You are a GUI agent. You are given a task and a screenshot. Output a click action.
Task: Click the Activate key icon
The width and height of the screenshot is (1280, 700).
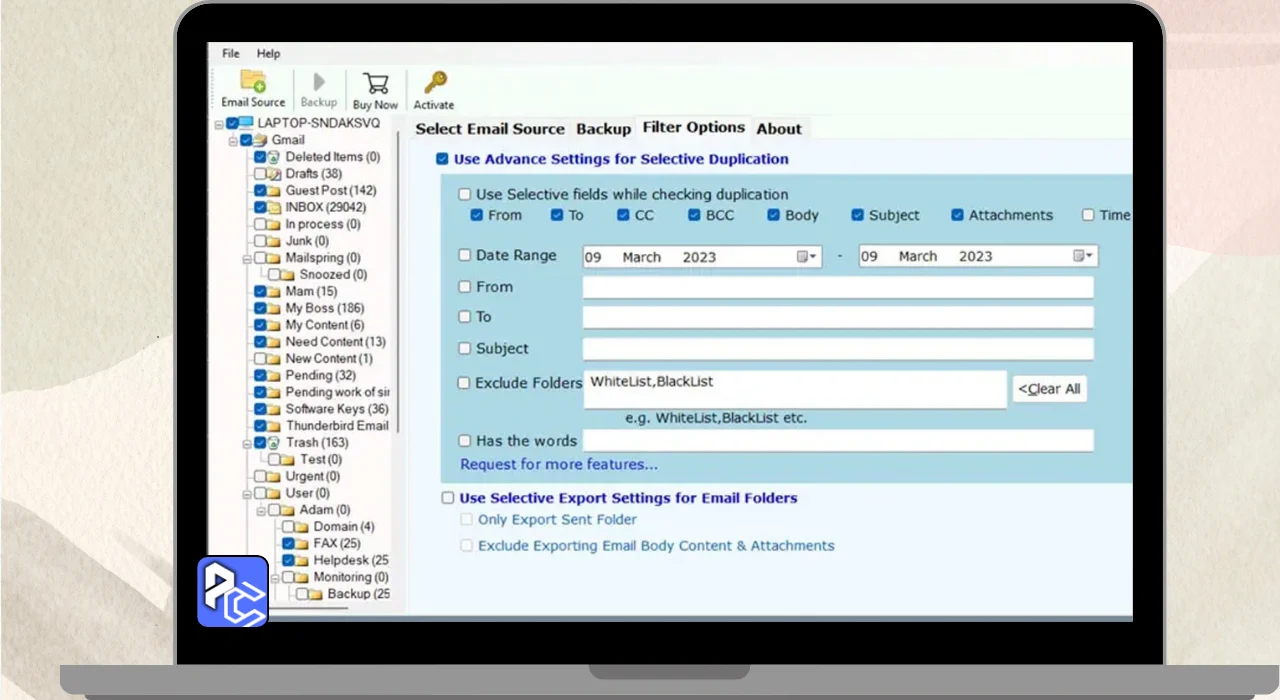434,83
